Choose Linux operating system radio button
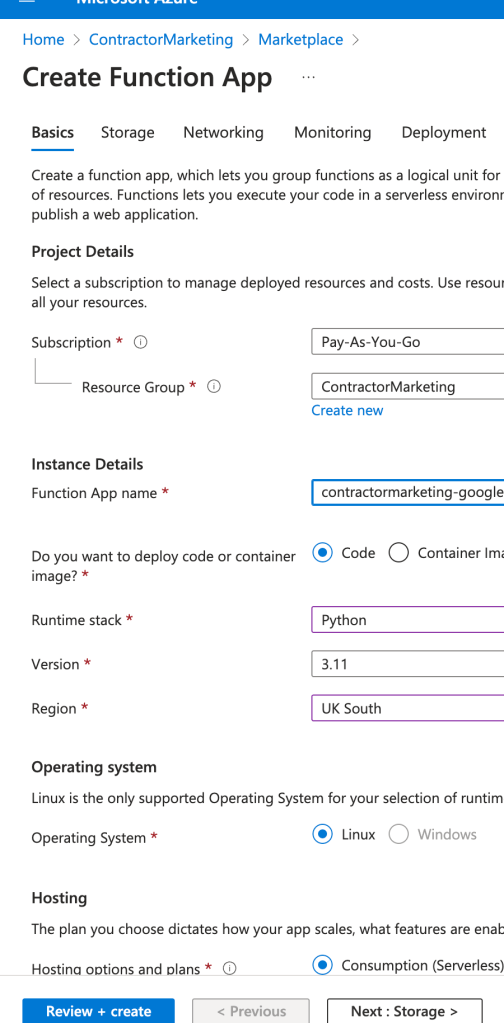 point(322,834)
